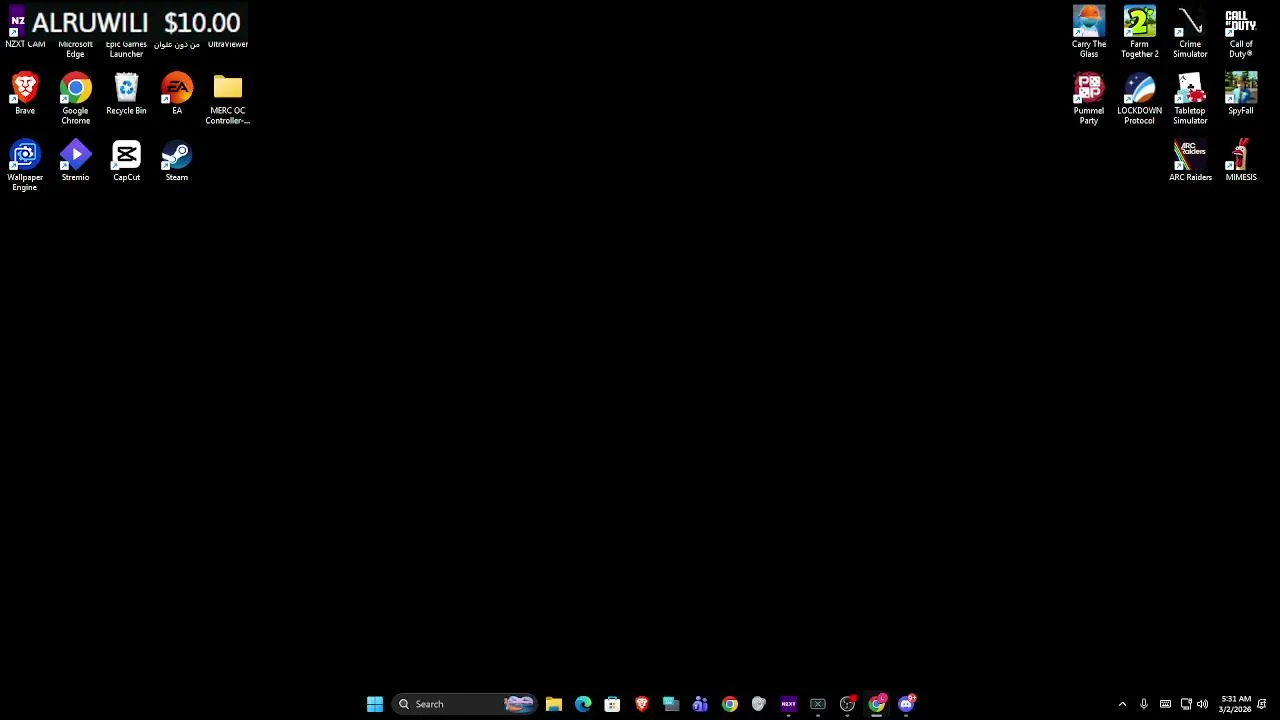1280x720 pixels.
Task: Select the NZXT CAM desktop shortcut
Action: point(25,27)
